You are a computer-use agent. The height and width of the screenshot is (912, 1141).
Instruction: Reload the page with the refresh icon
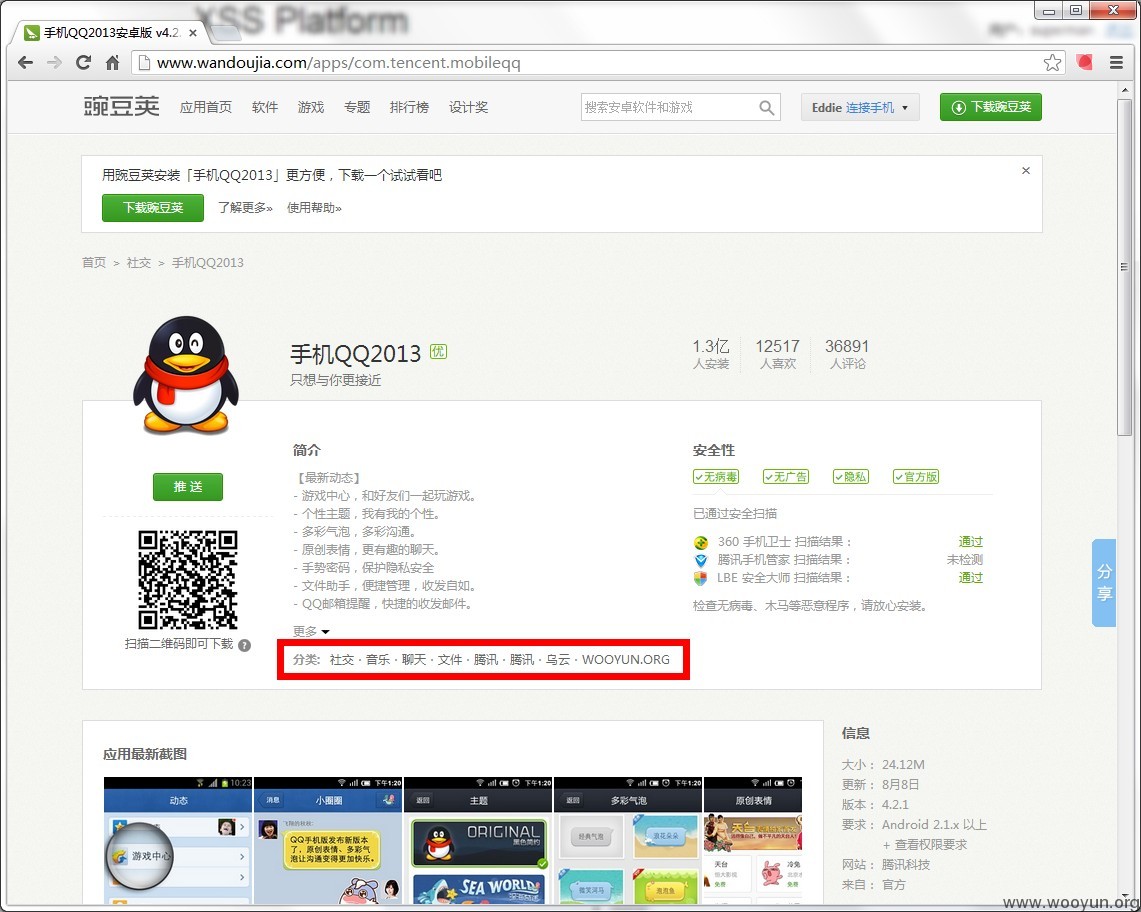pos(83,63)
